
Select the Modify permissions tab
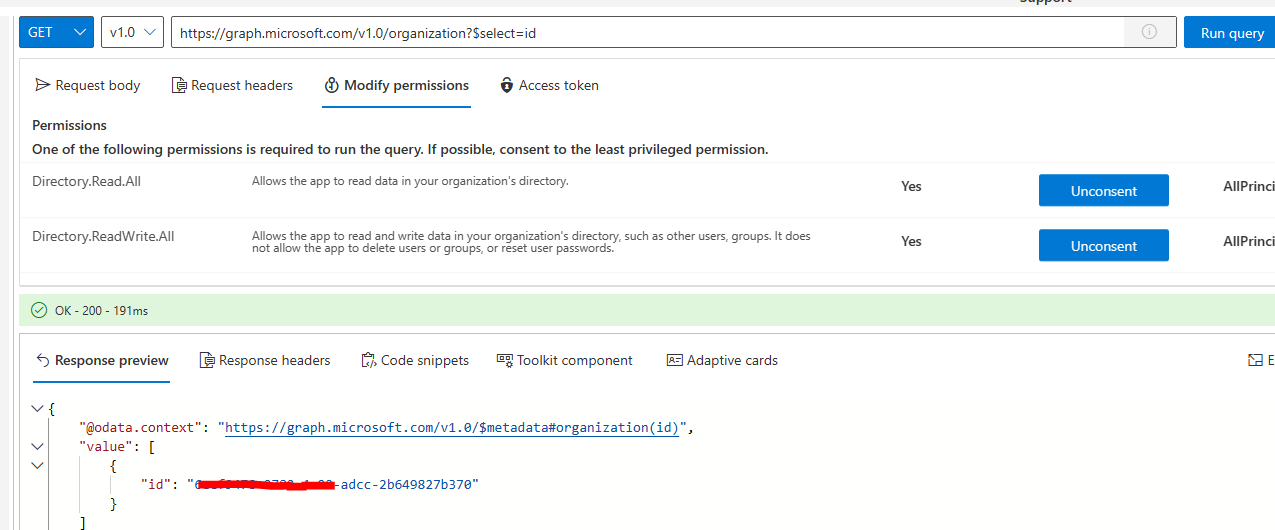pos(397,85)
